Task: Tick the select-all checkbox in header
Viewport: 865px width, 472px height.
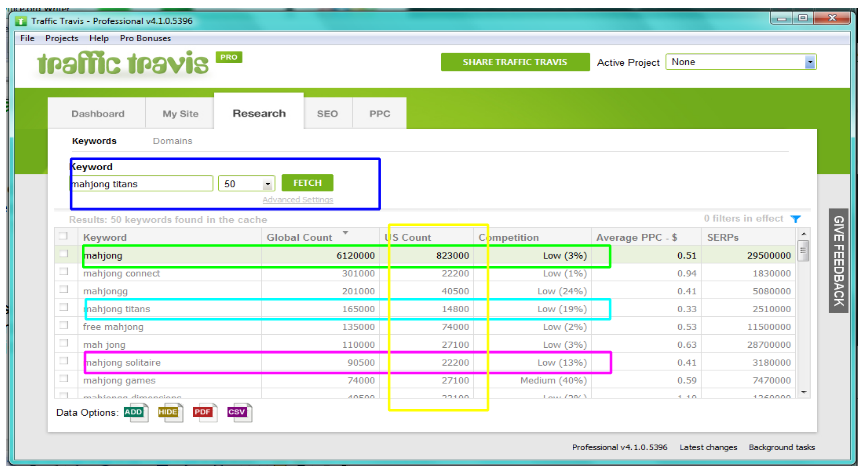Action: tap(63, 237)
